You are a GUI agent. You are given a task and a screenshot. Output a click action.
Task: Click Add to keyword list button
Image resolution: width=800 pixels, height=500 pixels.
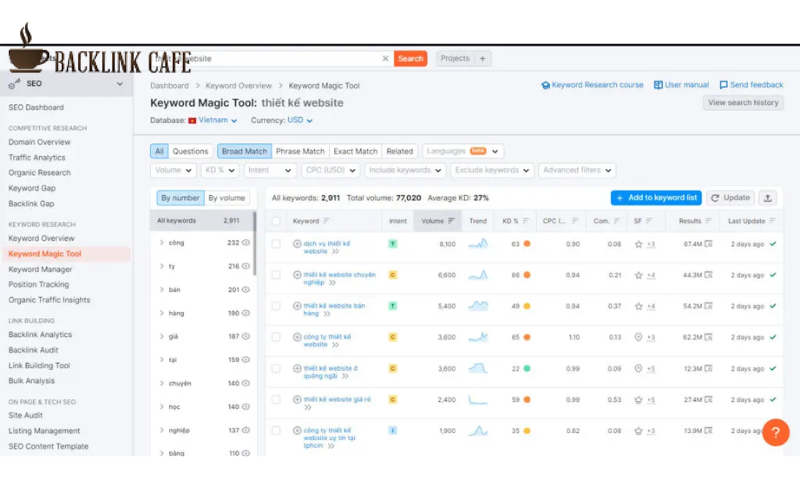click(x=656, y=198)
